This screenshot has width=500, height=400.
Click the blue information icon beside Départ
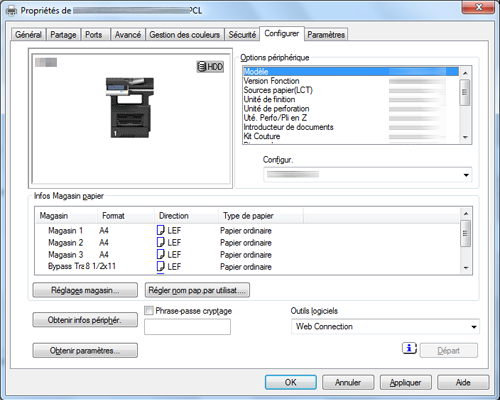point(409,348)
